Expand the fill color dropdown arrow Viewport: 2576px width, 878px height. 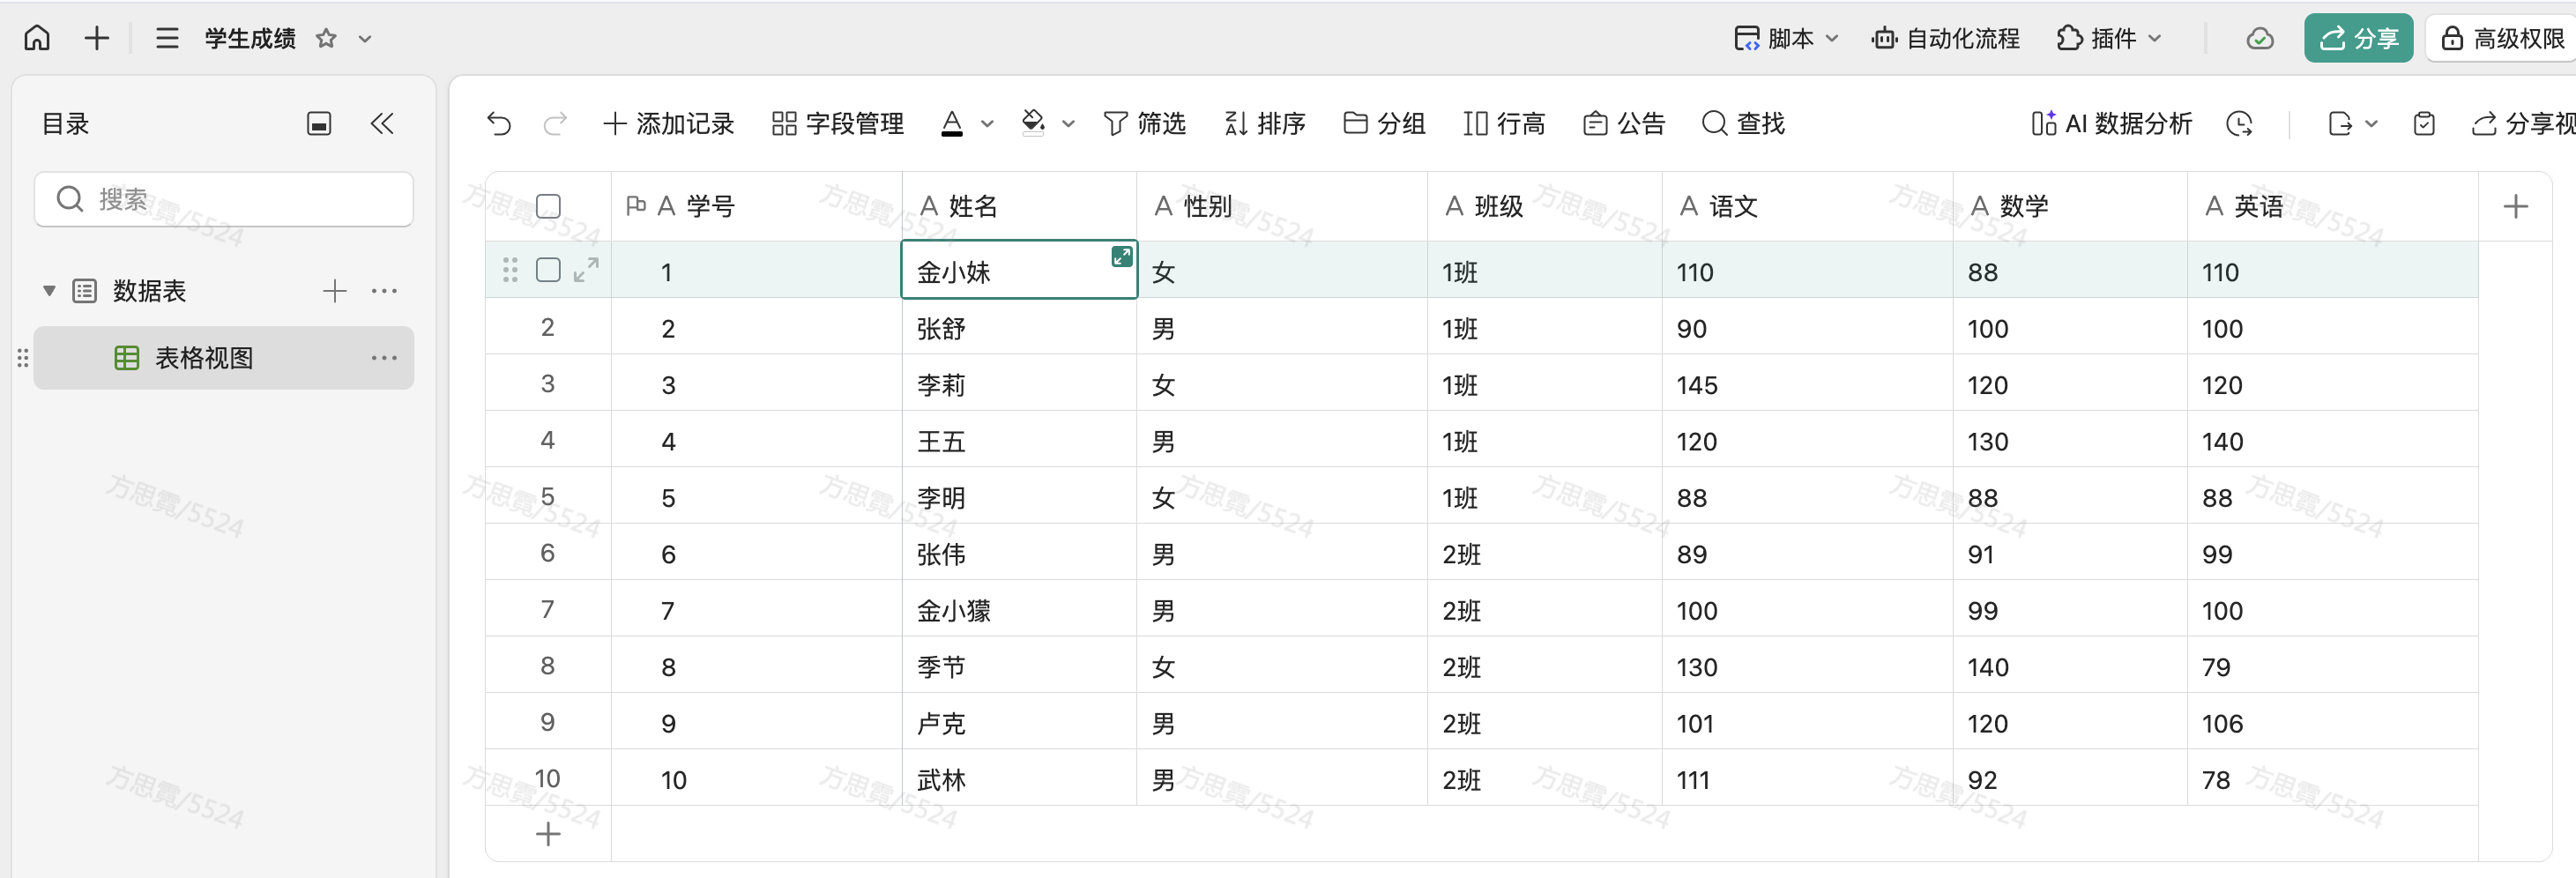1069,124
